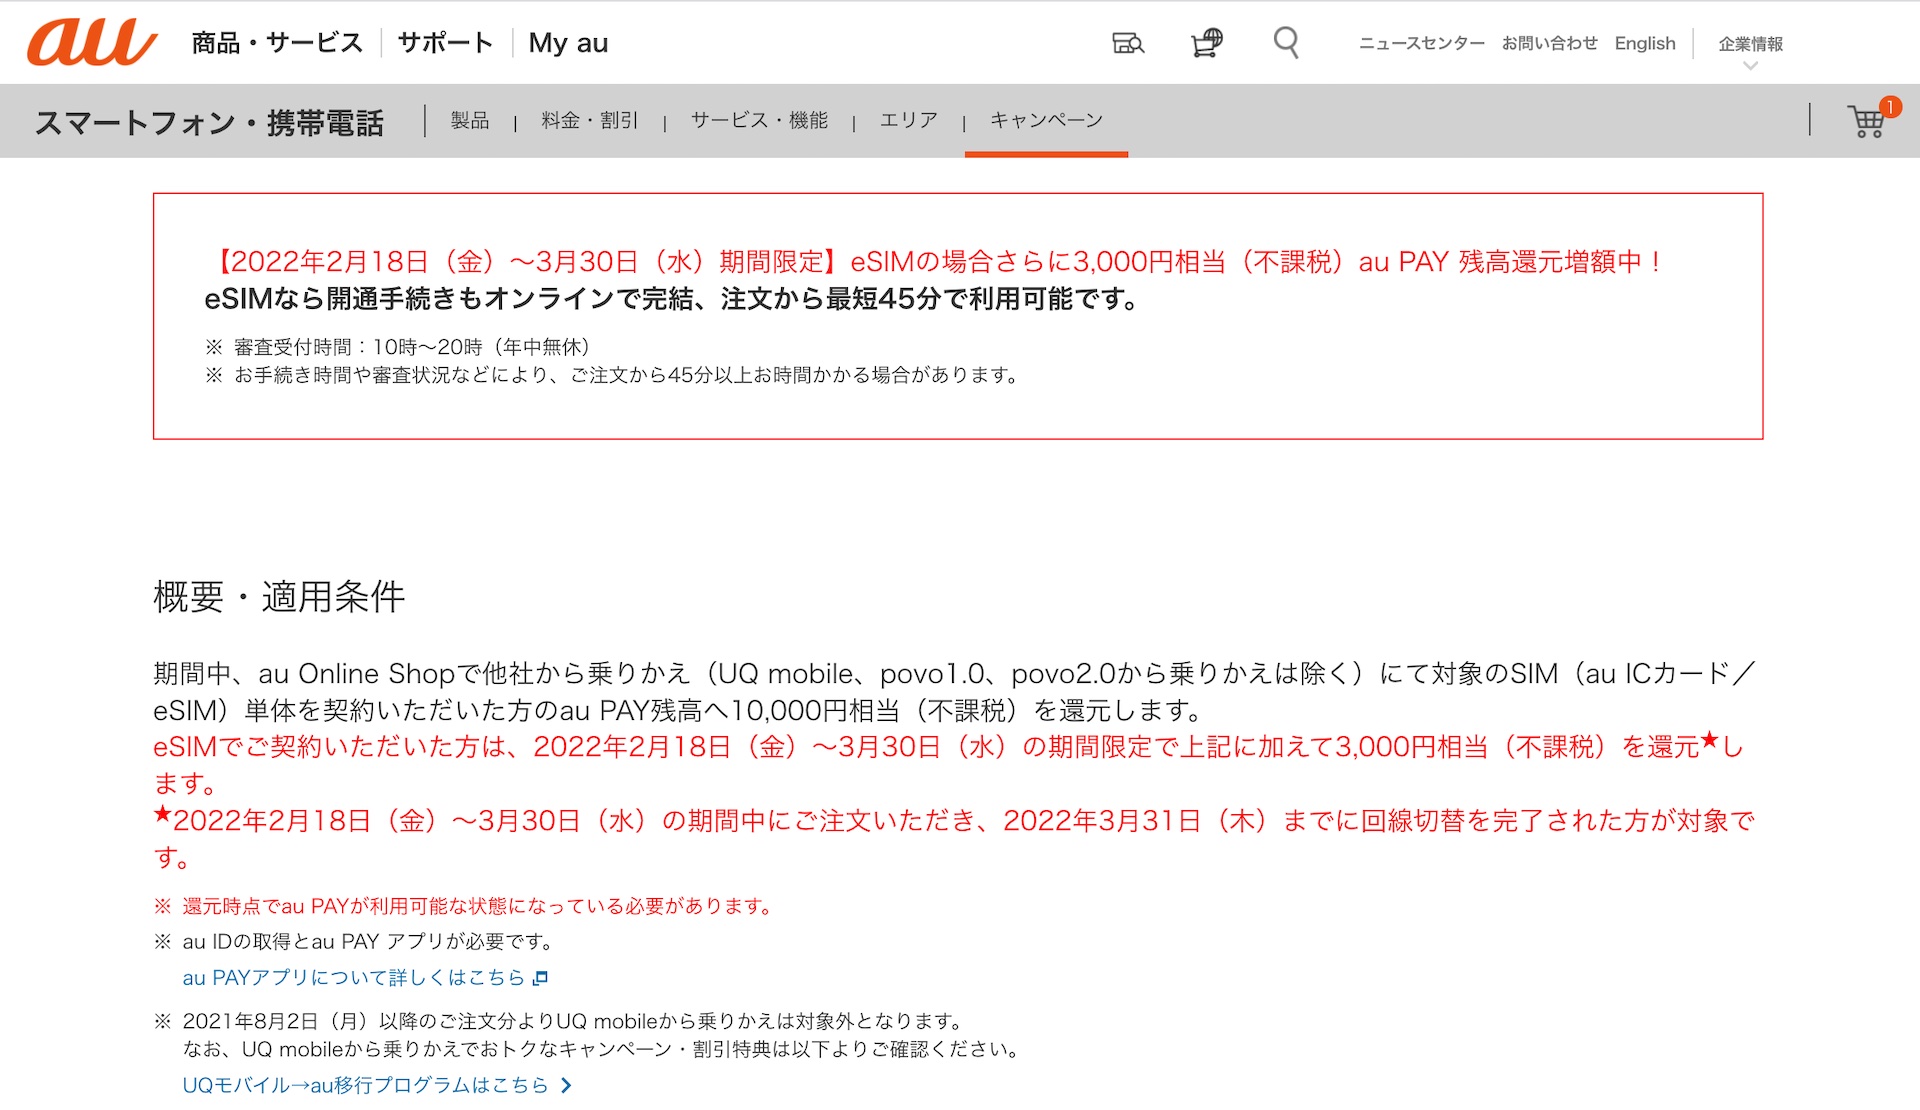Select the 製品 tab
The width and height of the screenshot is (1920, 1110).
[x=470, y=120]
